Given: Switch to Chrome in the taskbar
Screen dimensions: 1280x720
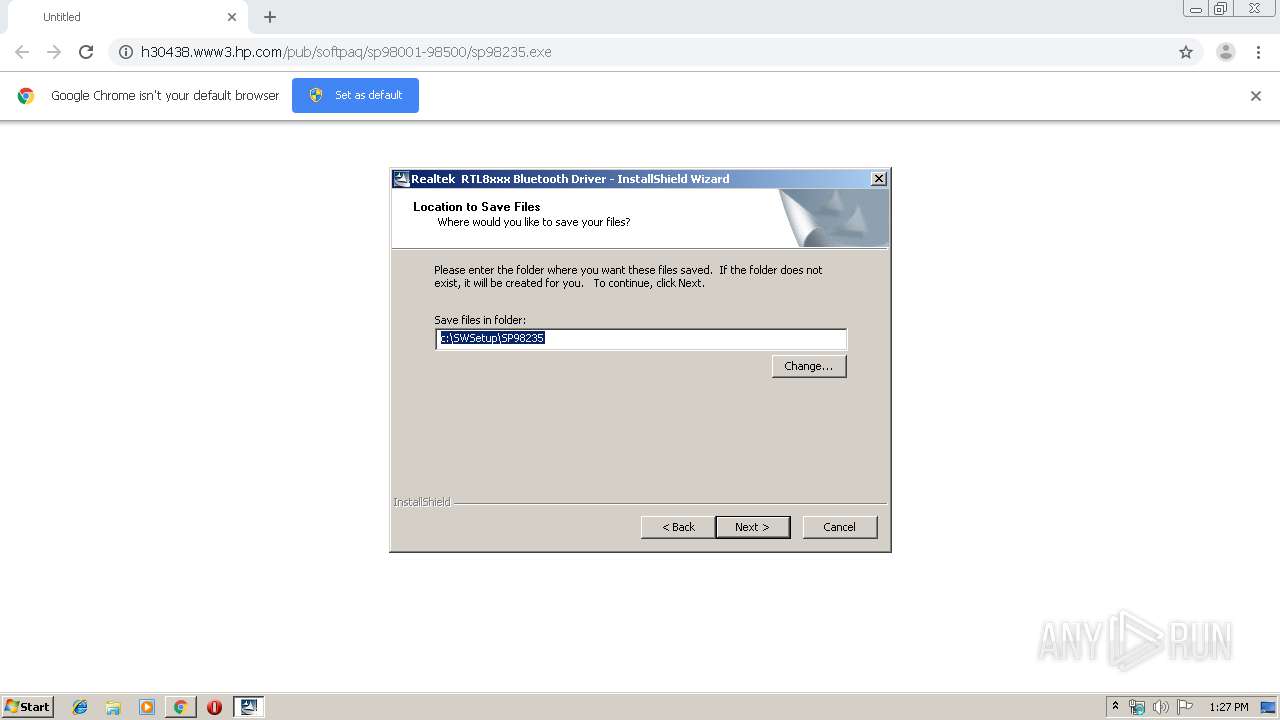Looking at the screenshot, I should 180,707.
